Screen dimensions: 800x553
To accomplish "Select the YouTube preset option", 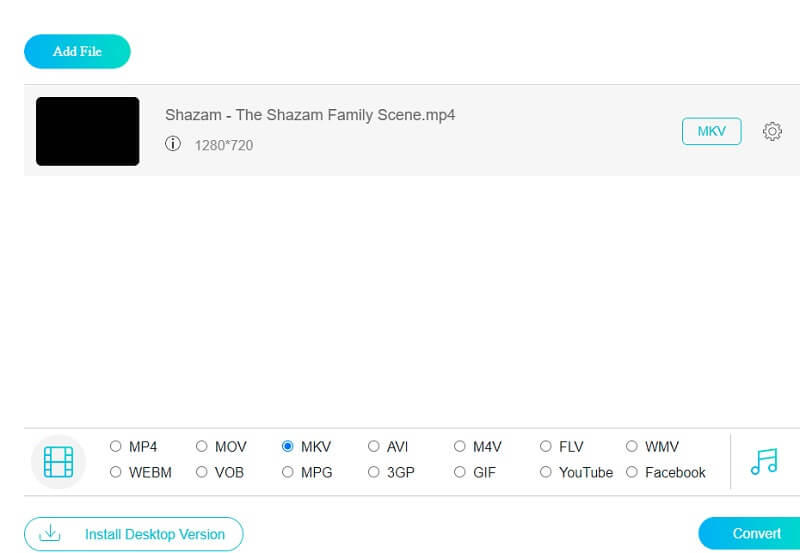I will [546, 472].
